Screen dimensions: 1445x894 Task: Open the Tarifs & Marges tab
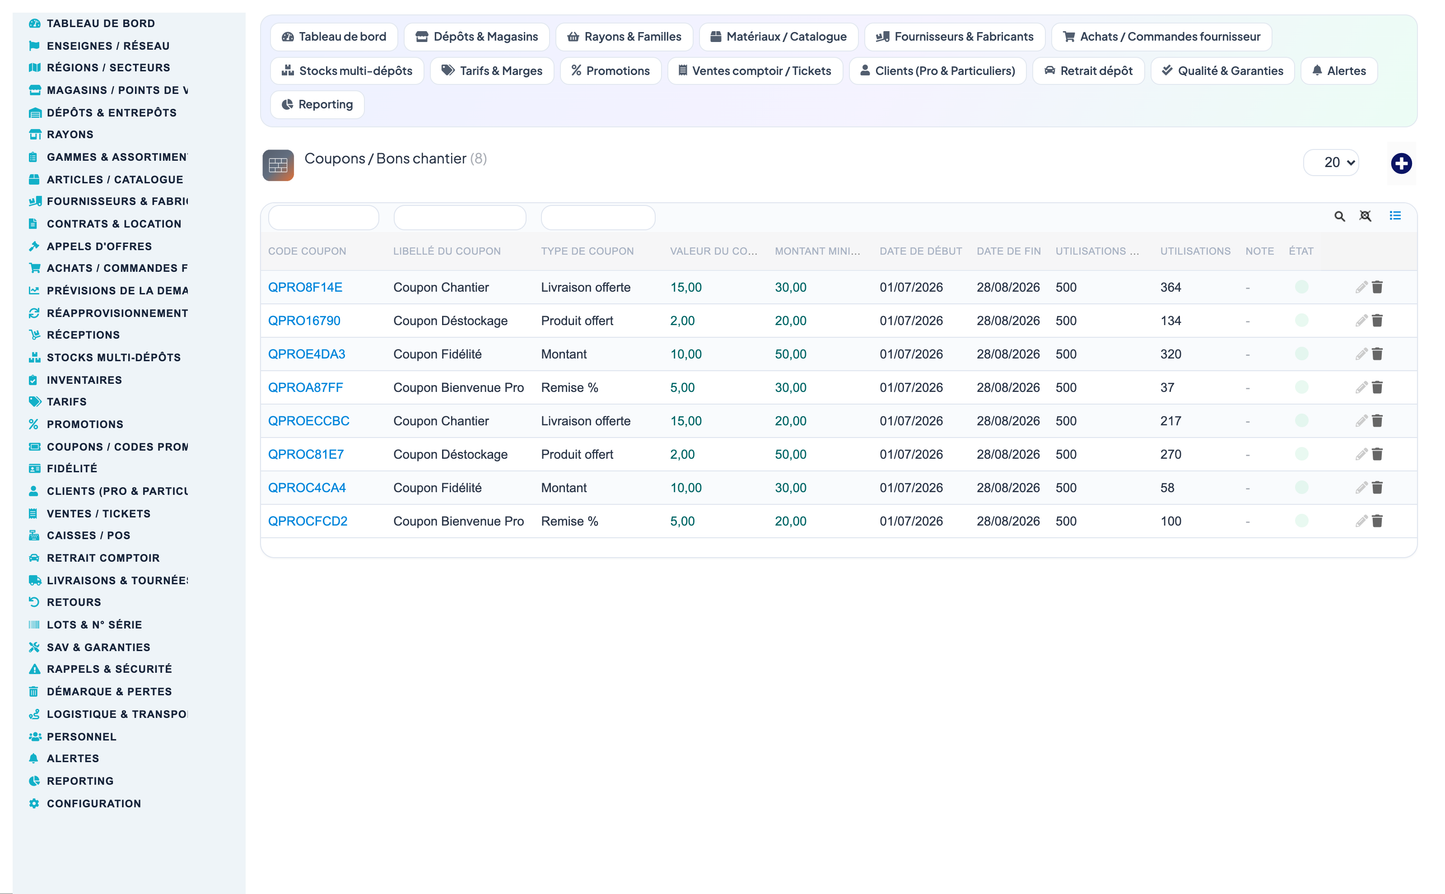pyautogui.click(x=492, y=71)
